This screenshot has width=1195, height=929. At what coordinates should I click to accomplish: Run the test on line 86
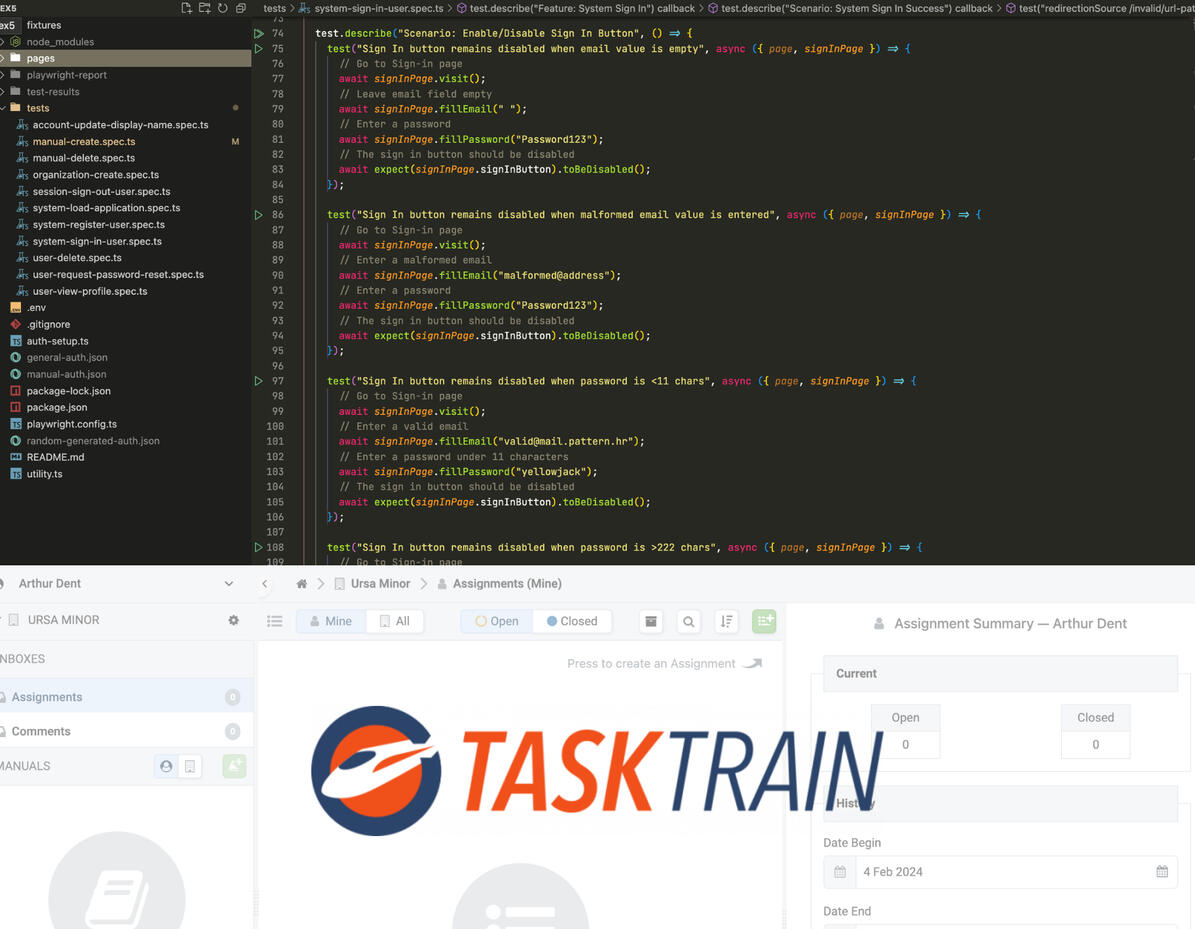coord(258,215)
